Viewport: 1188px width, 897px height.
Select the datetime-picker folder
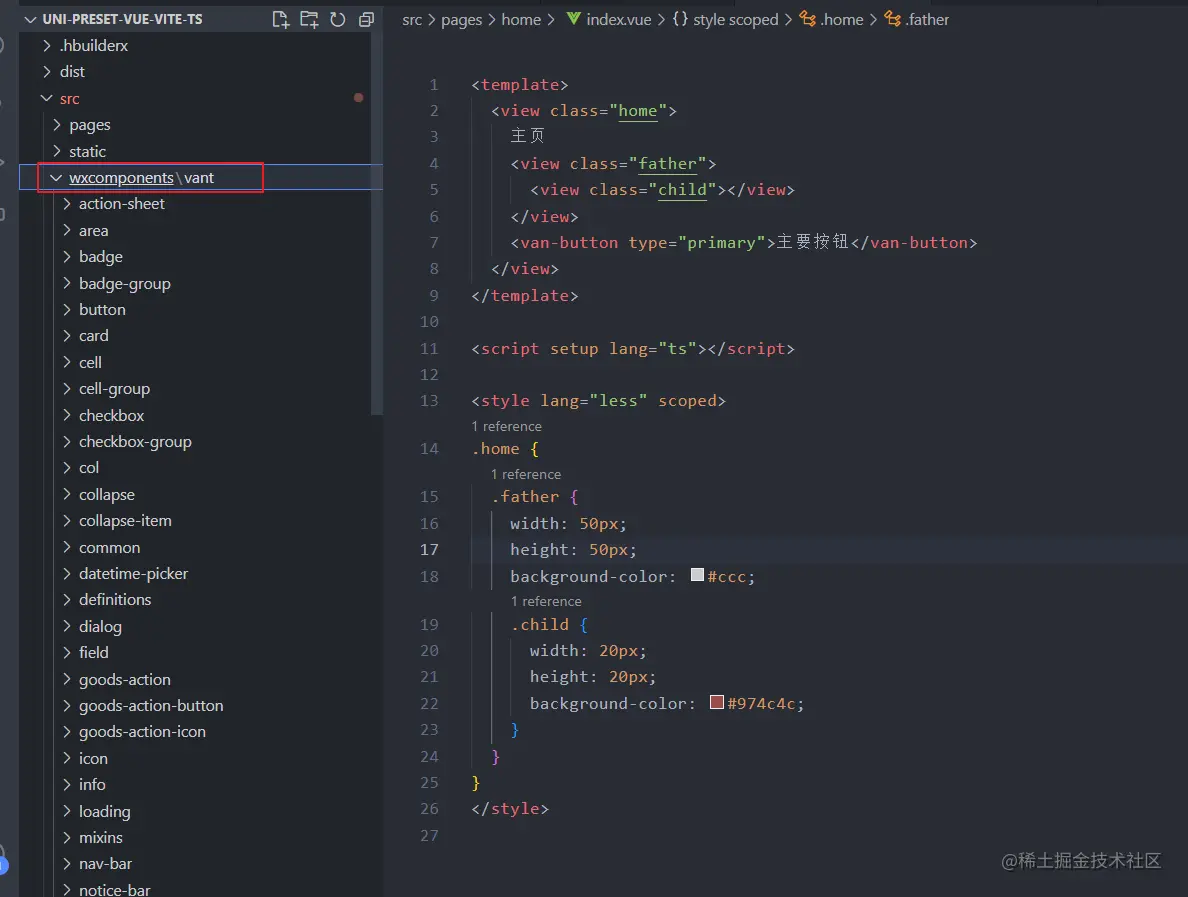[x=133, y=574]
